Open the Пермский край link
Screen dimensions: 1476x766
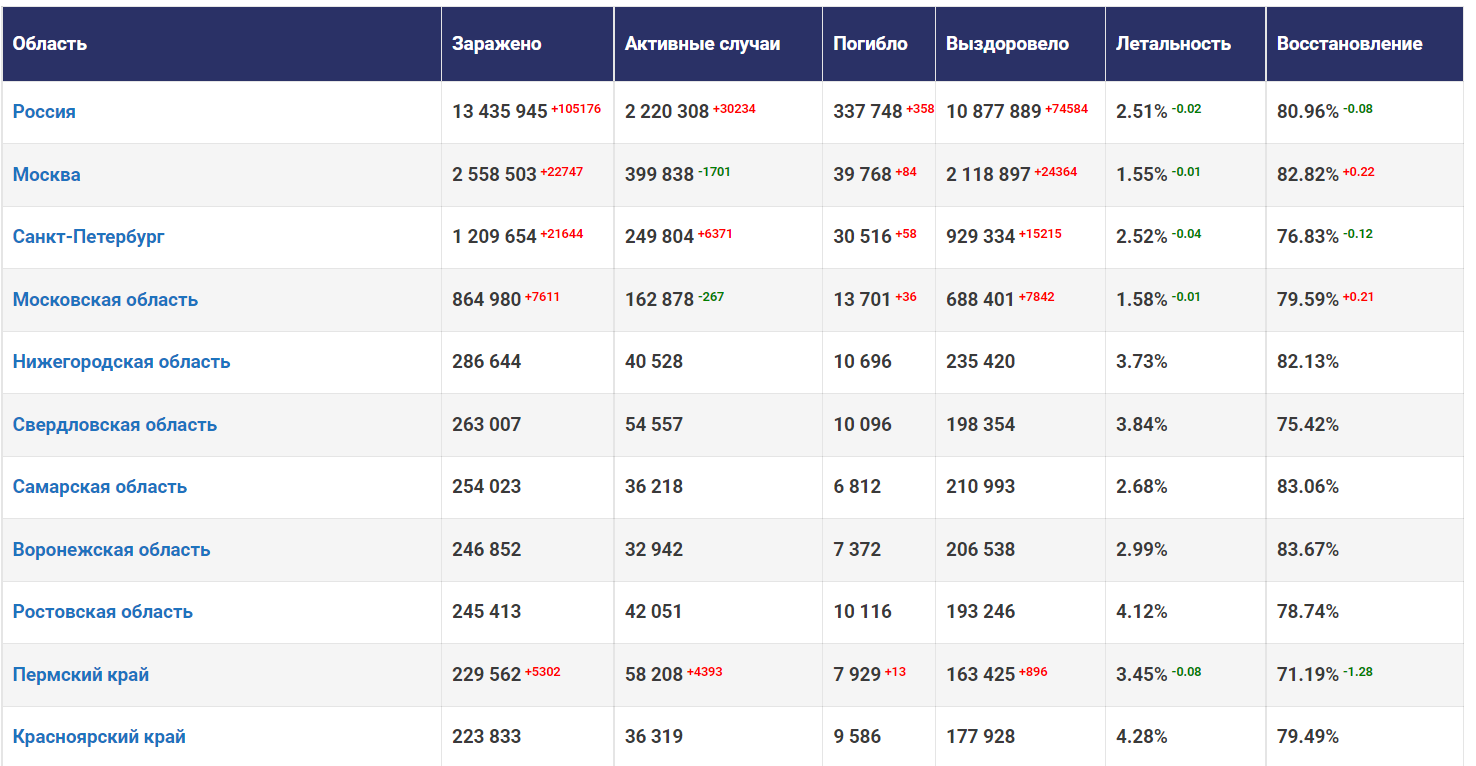pos(81,675)
